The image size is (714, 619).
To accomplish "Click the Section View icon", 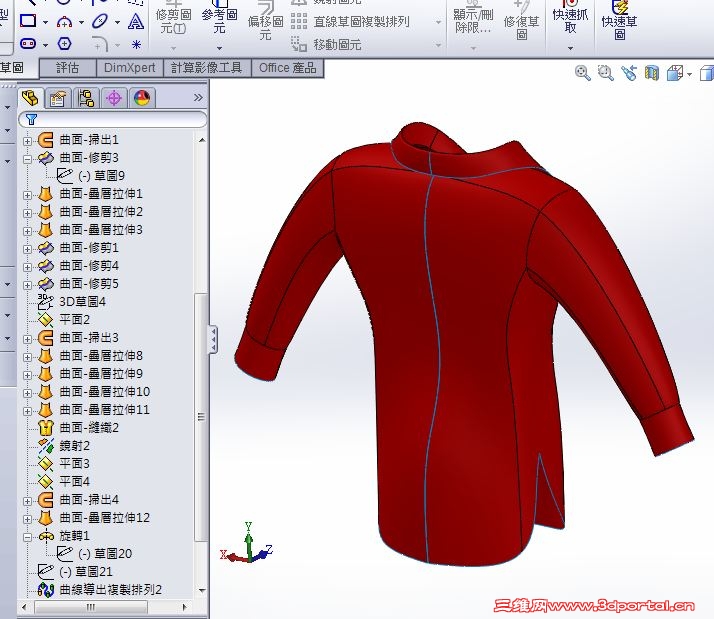I will coord(652,73).
